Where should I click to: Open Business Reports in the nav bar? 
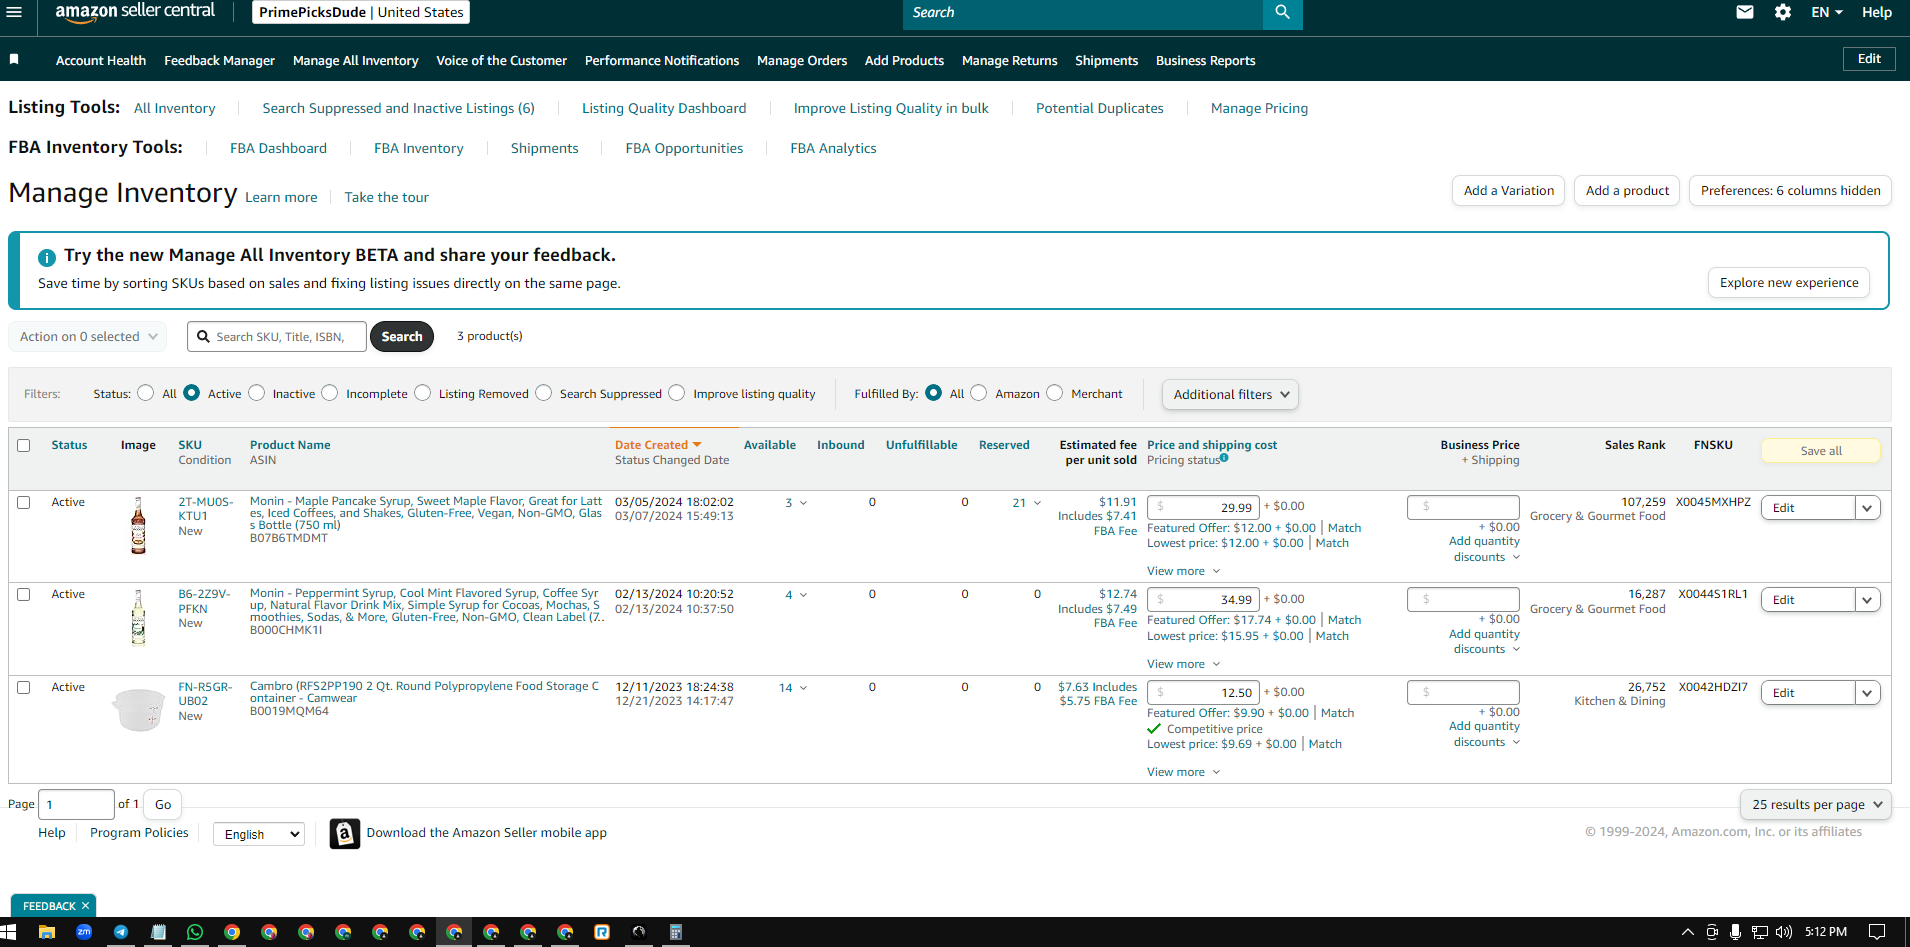[x=1205, y=61]
